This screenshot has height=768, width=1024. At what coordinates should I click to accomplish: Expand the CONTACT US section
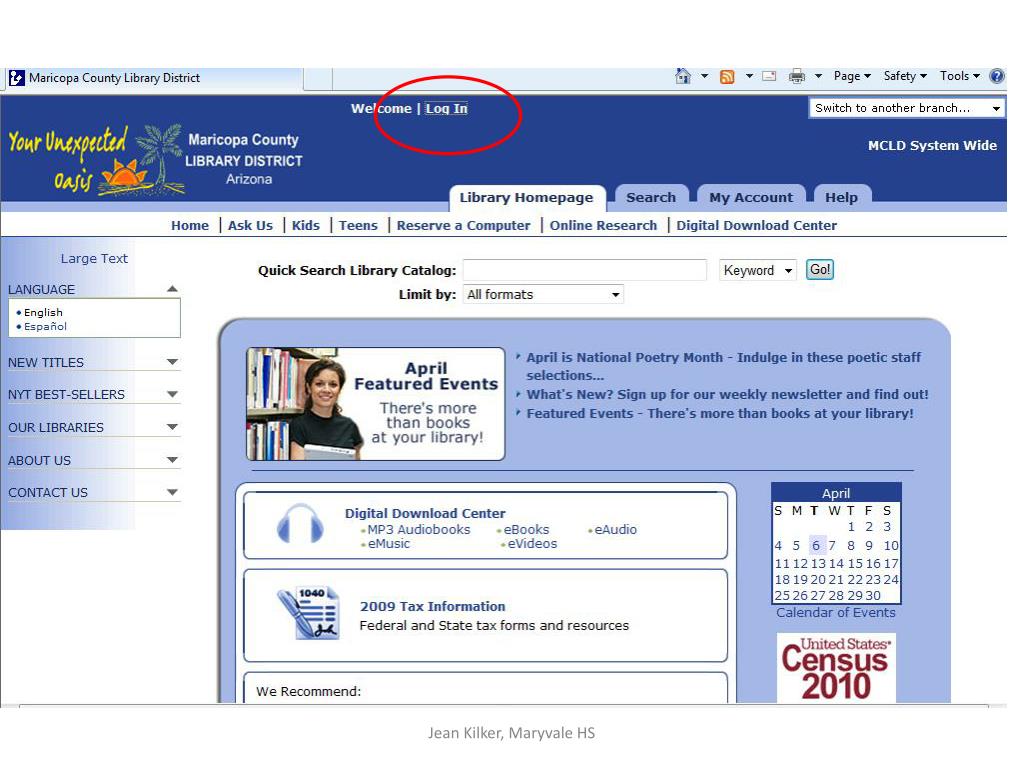point(172,492)
